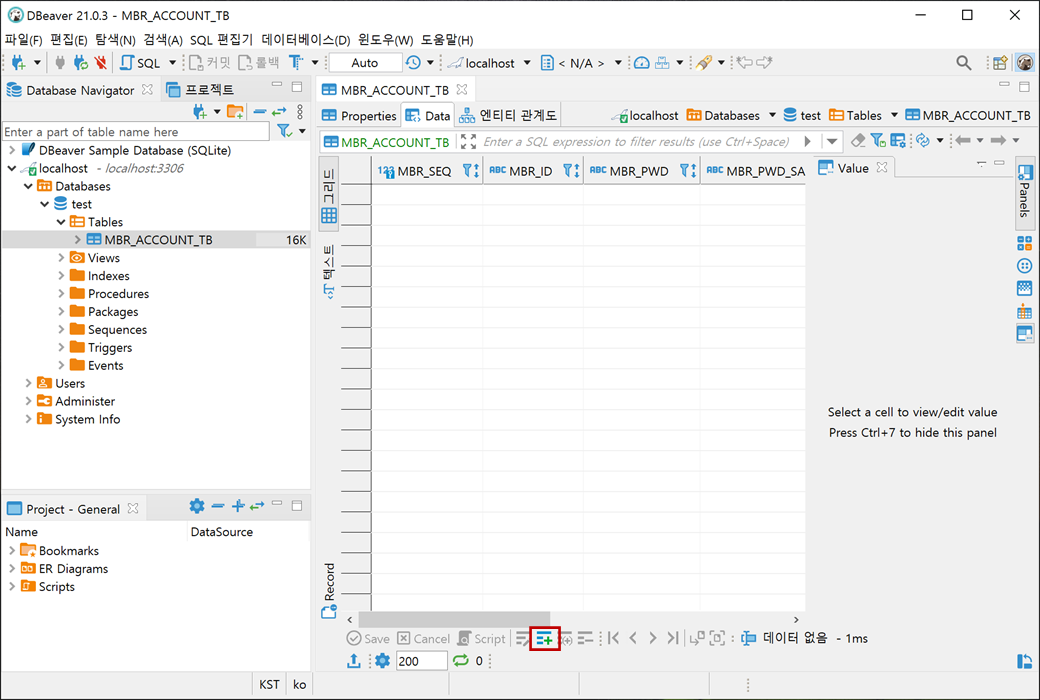Click the highlighted Add new row icon

coord(543,638)
